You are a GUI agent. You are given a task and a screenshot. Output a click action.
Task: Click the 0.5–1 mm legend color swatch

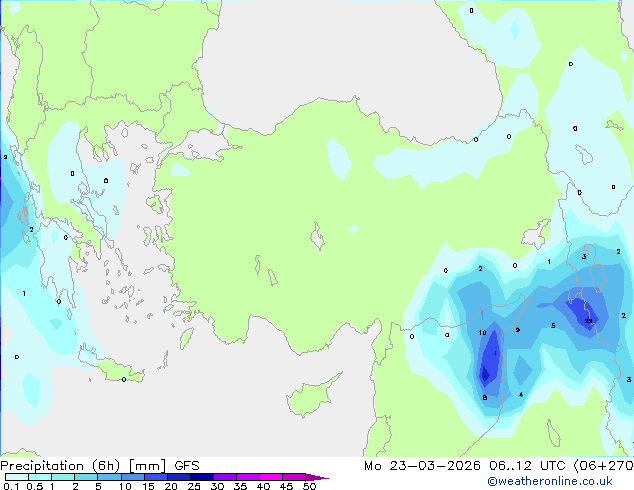coord(40,477)
